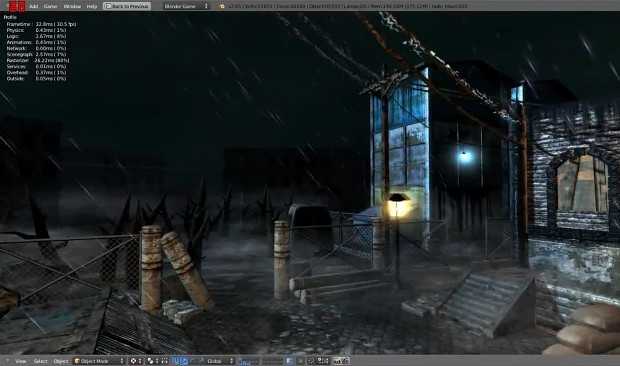Open the Game menu
Image resolution: width=620 pixels, height=366 pixels.
click(x=50, y=6)
